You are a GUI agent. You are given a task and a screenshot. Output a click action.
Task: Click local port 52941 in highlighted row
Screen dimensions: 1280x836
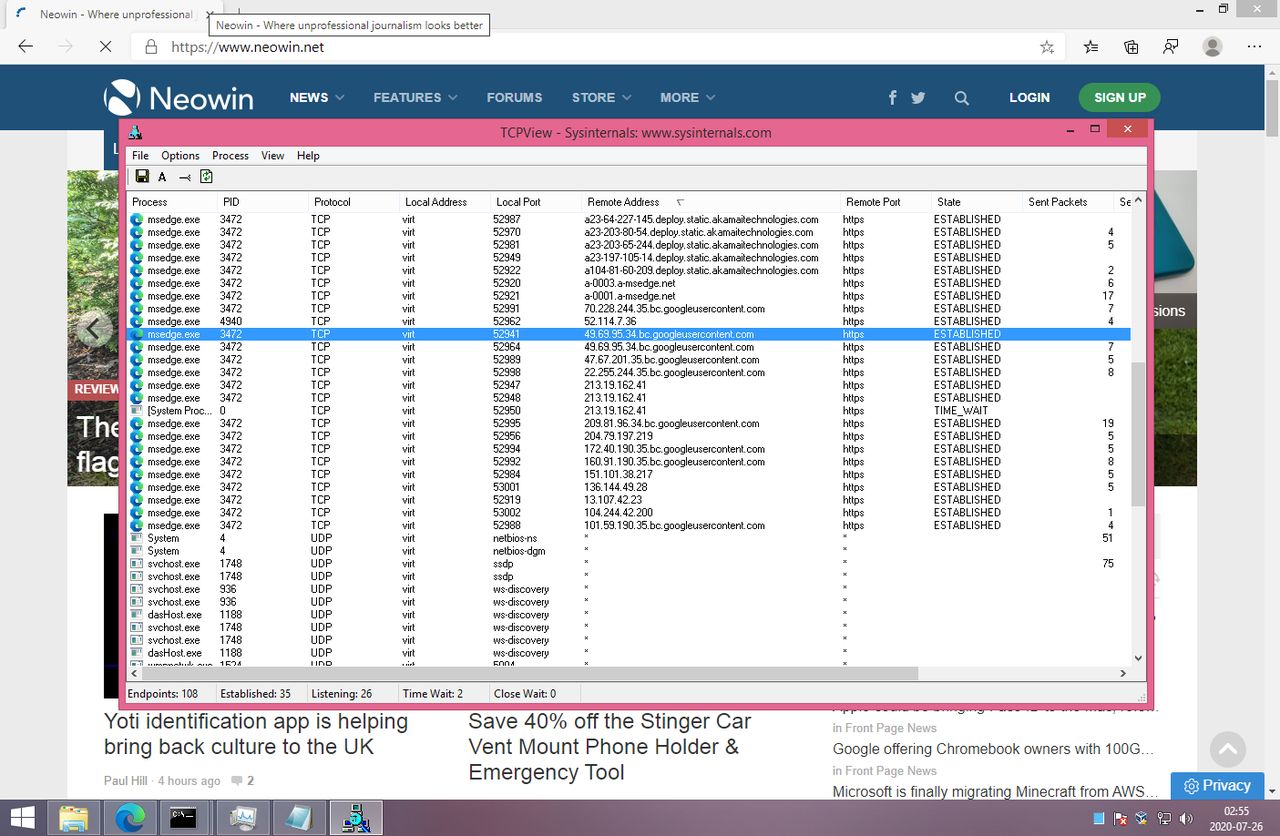coord(507,334)
